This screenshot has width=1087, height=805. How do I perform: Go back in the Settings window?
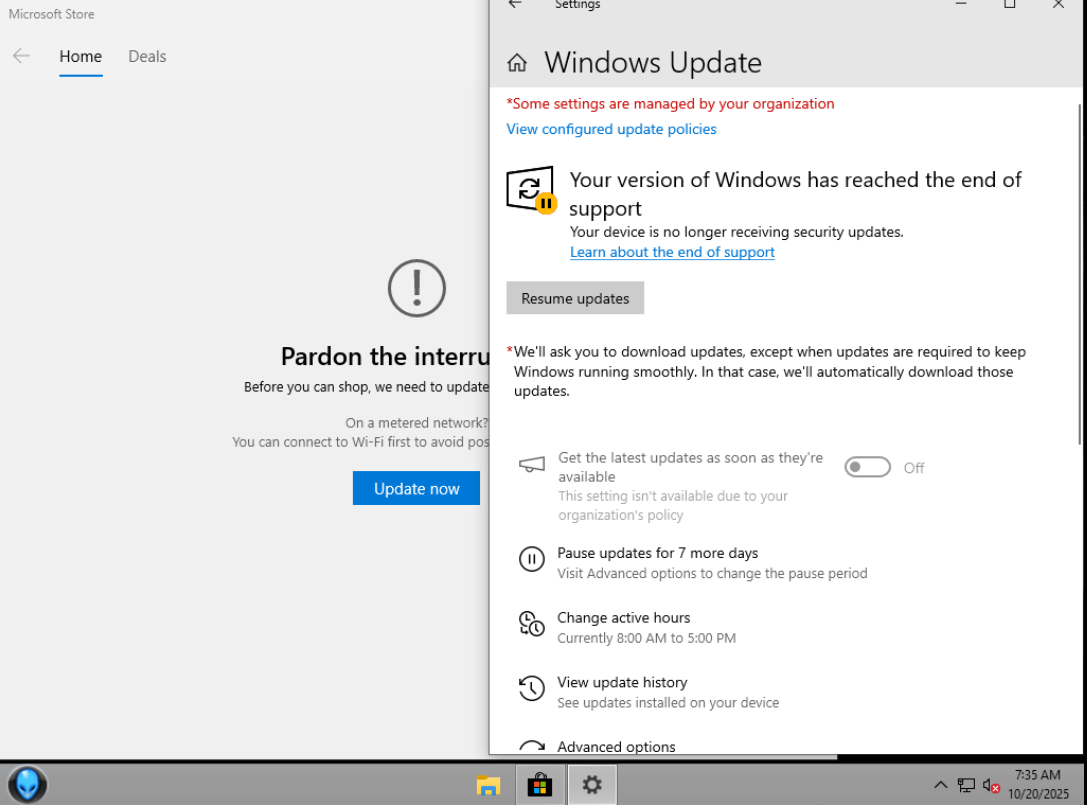(514, 4)
